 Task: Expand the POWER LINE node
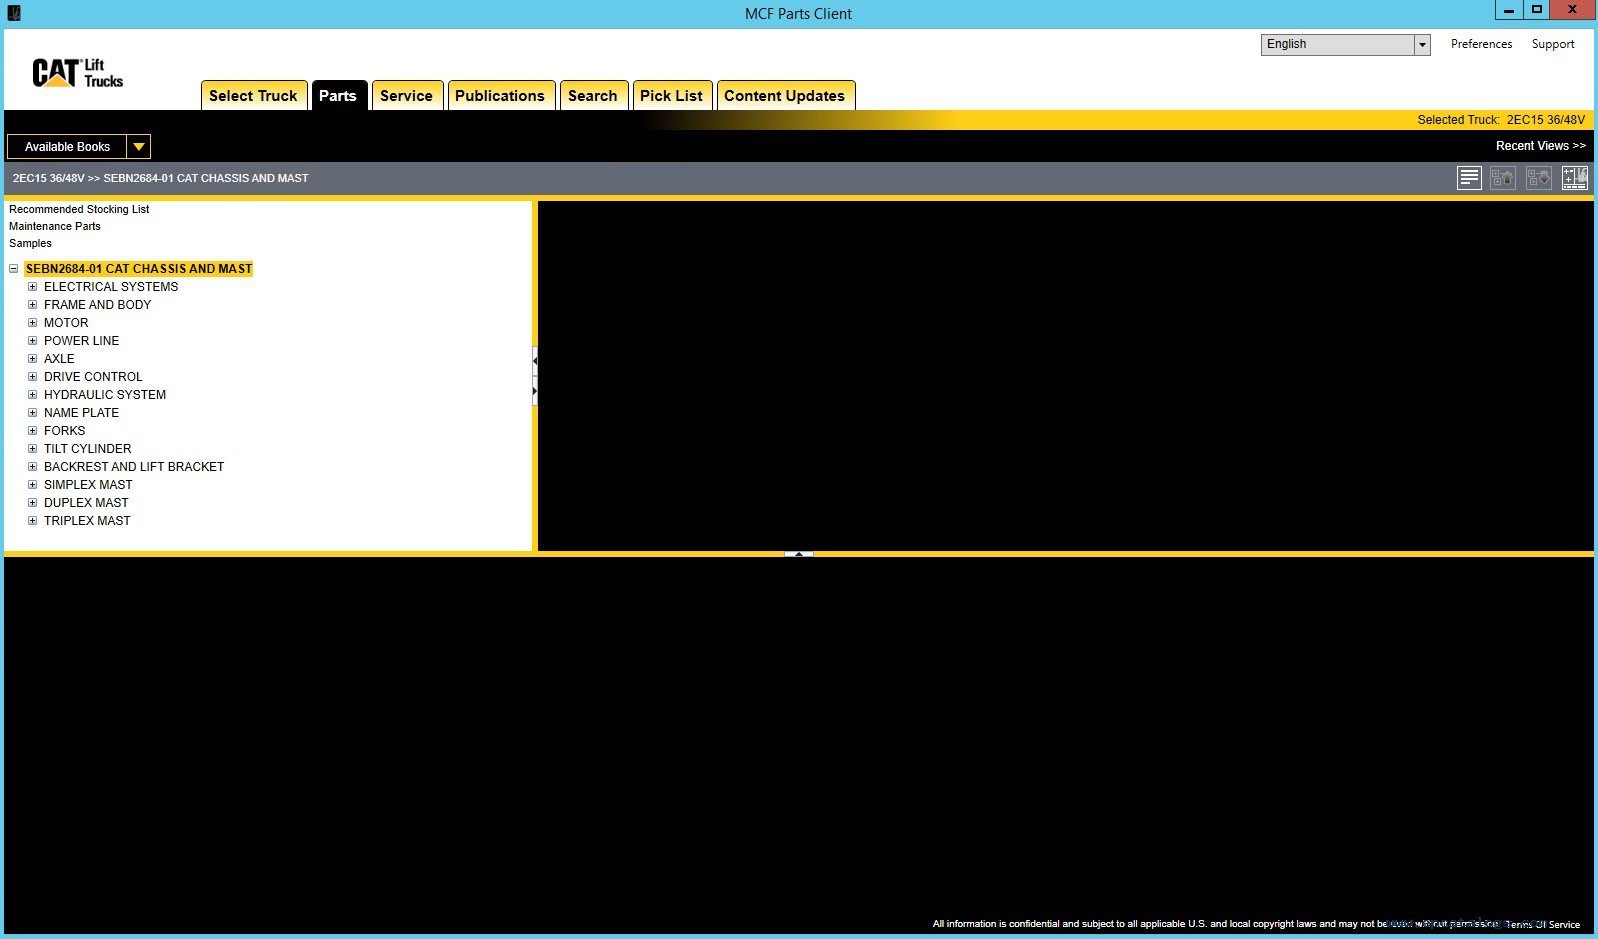(32, 341)
